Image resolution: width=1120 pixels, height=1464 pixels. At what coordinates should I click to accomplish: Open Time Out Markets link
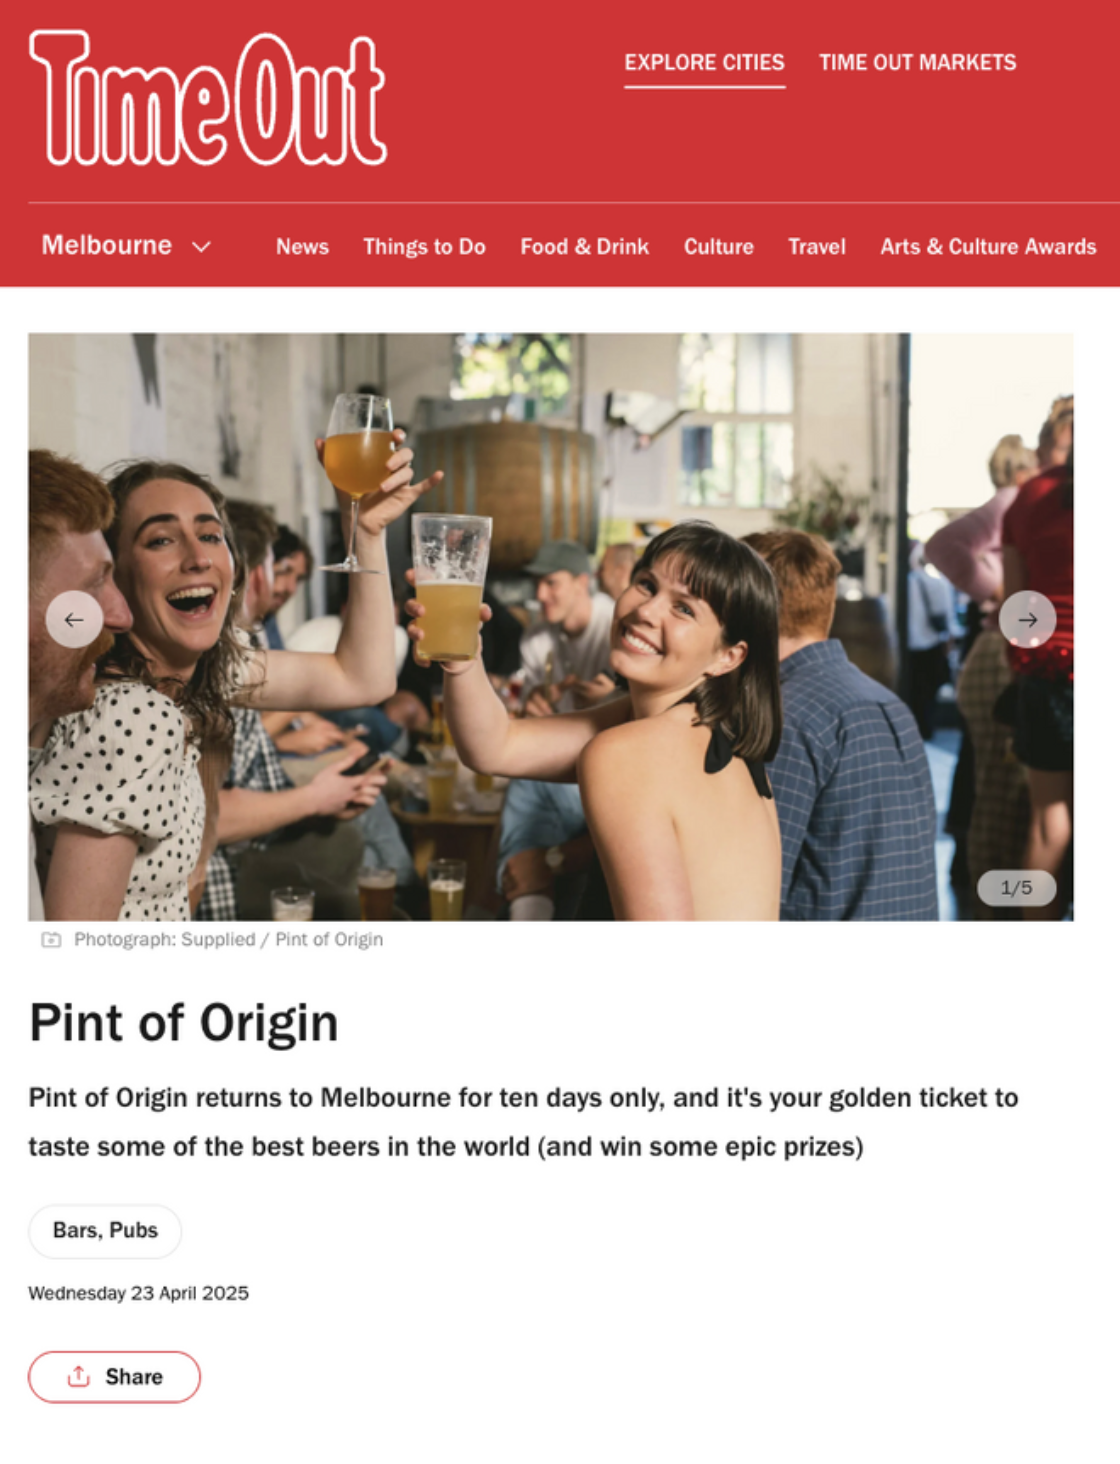coord(917,62)
